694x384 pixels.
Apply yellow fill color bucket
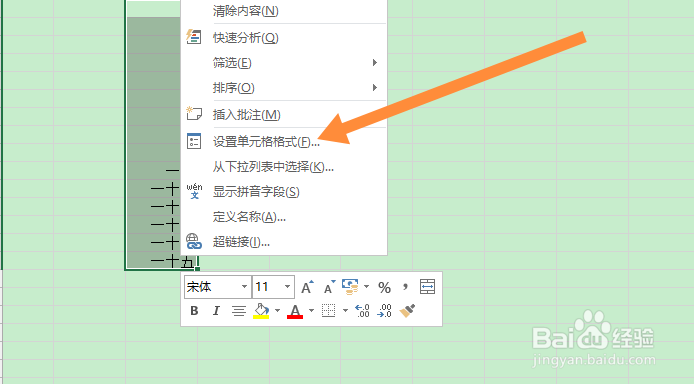pyautogui.click(x=261, y=311)
